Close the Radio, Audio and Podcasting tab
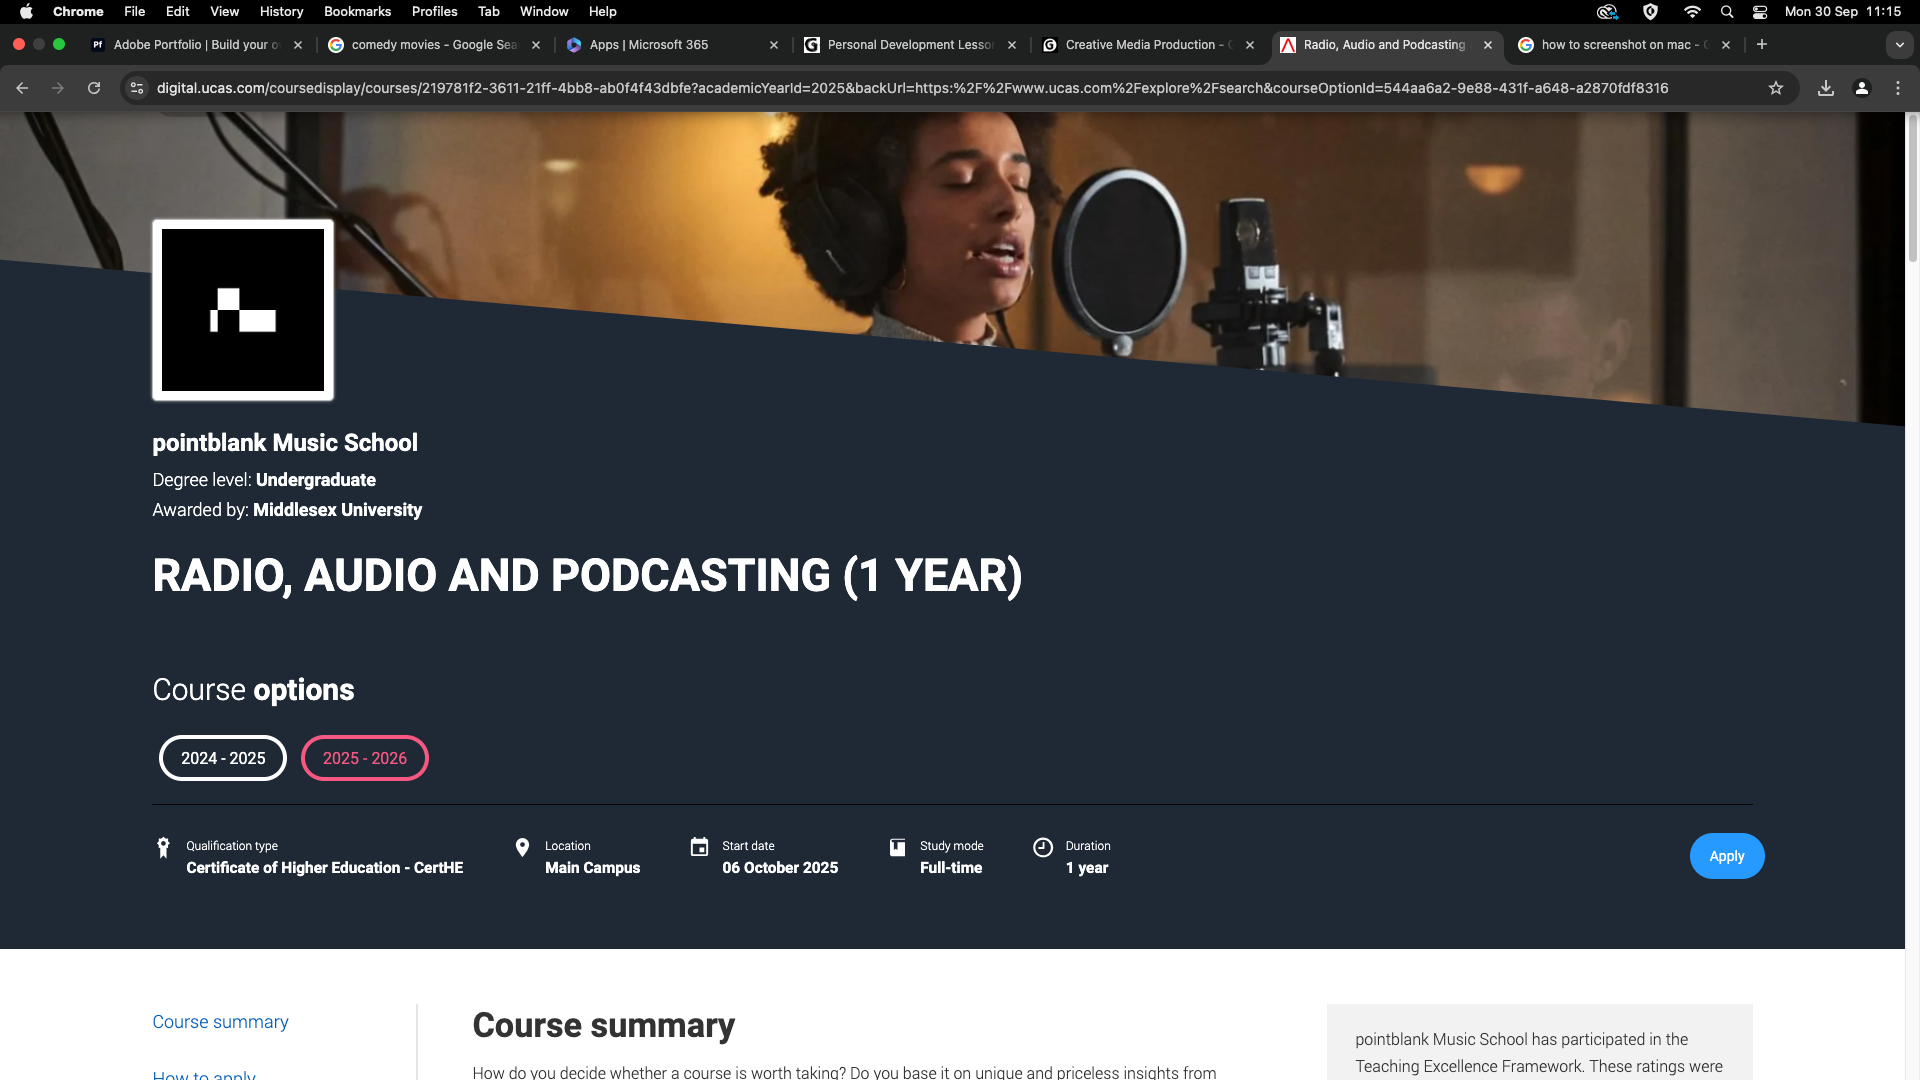 tap(1488, 45)
